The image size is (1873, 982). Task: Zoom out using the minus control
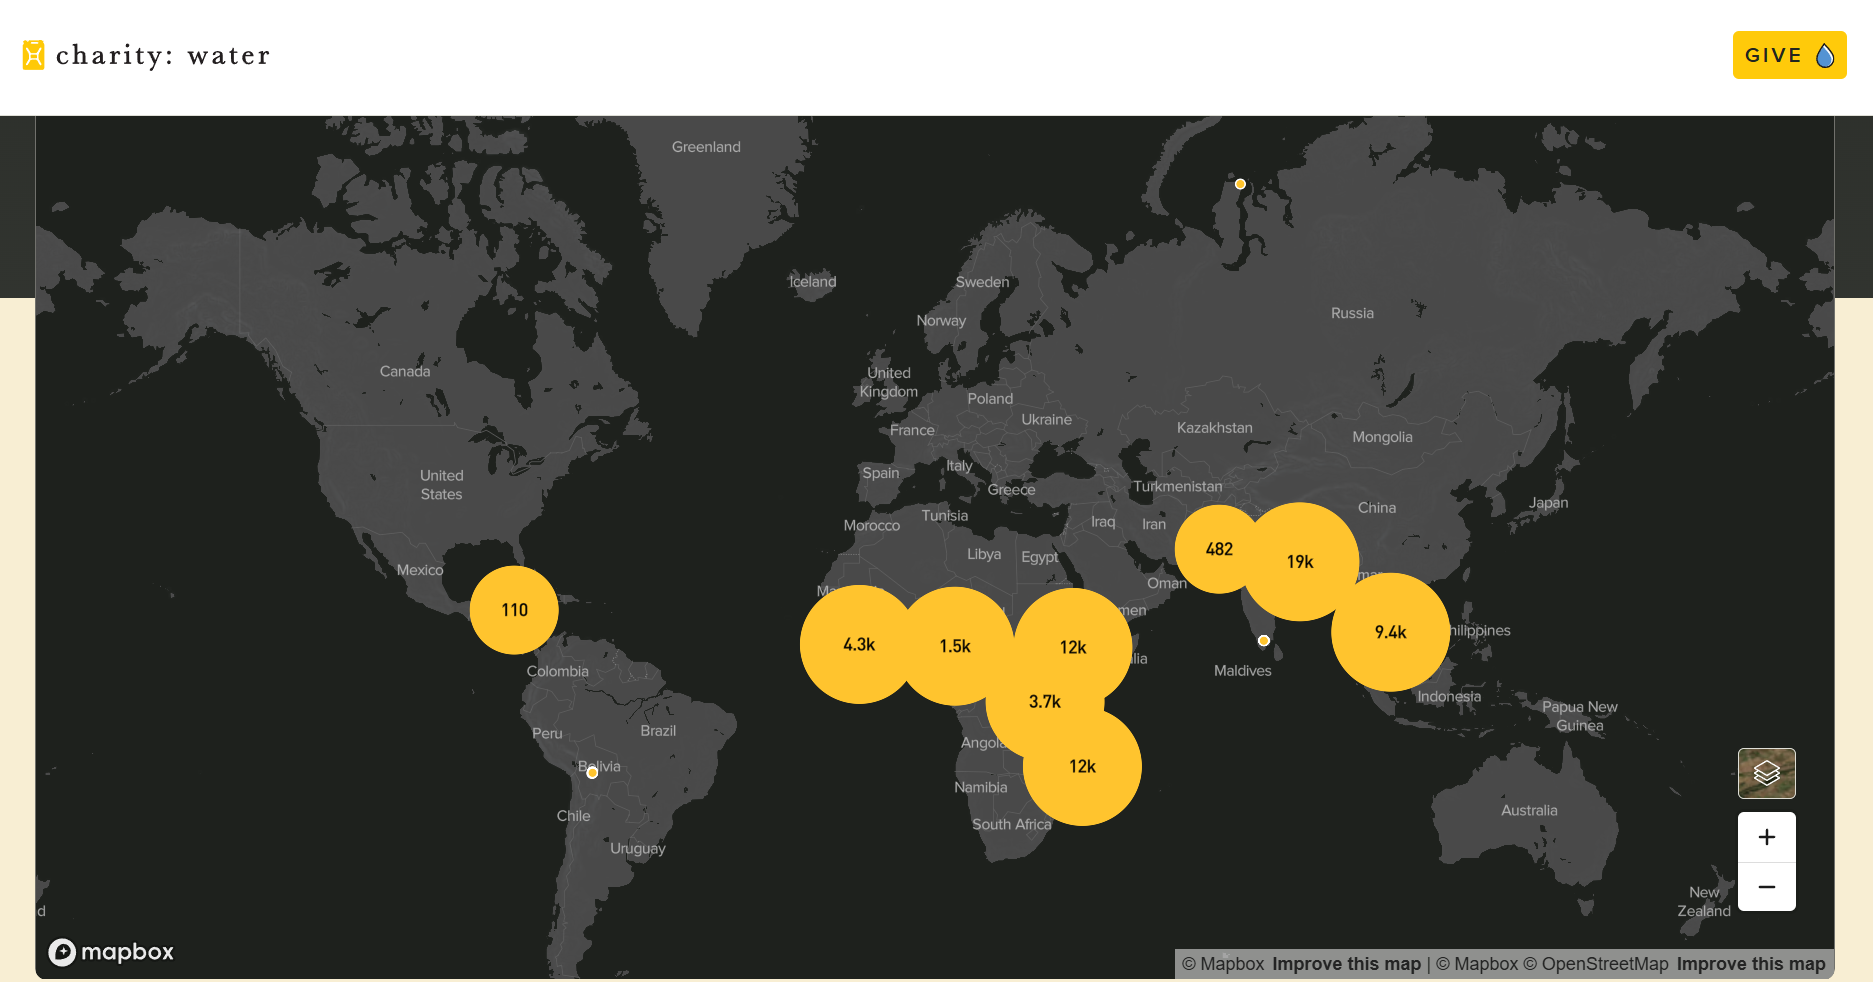pyautogui.click(x=1766, y=887)
